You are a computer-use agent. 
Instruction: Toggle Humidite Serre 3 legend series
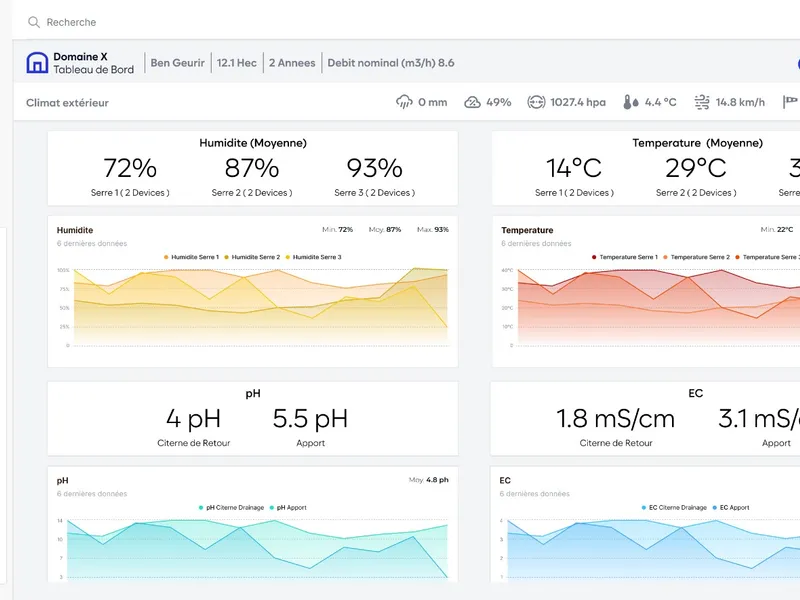point(313,257)
